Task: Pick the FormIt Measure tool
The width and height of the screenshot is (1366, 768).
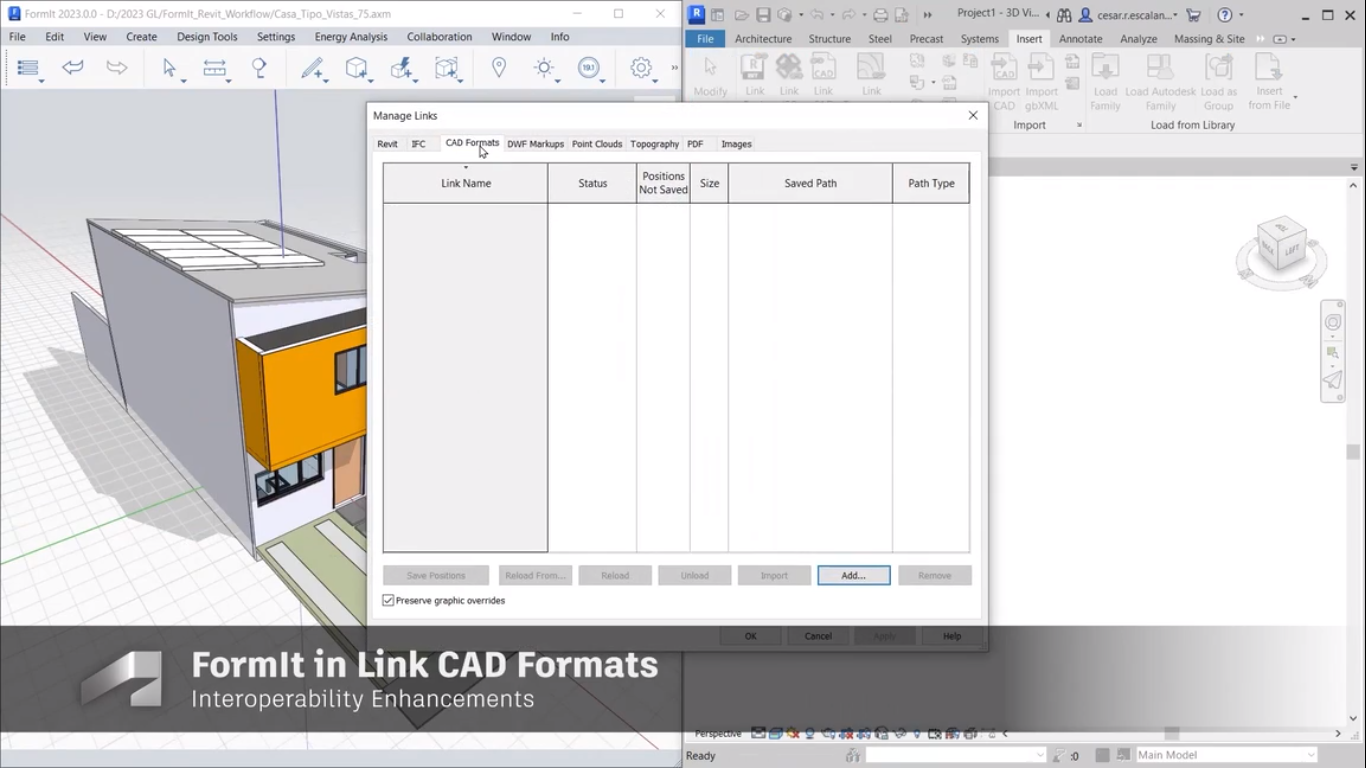Action: (x=214, y=67)
